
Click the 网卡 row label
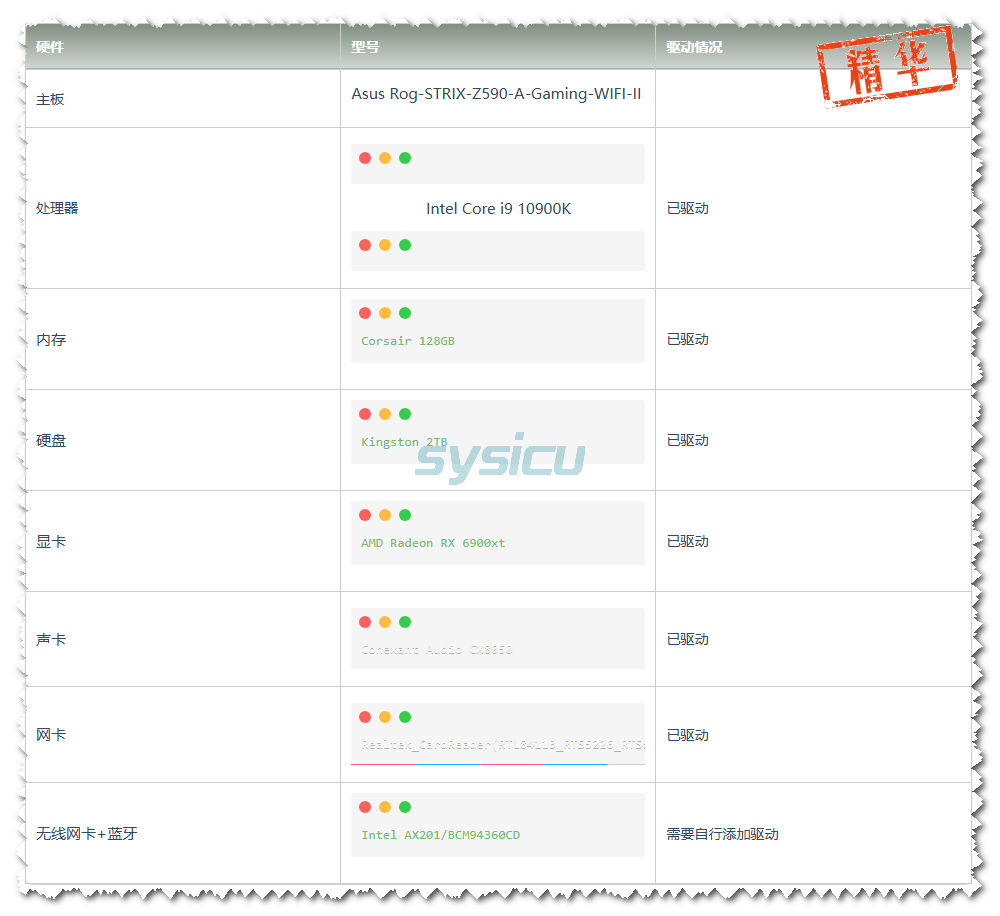[51, 735]
